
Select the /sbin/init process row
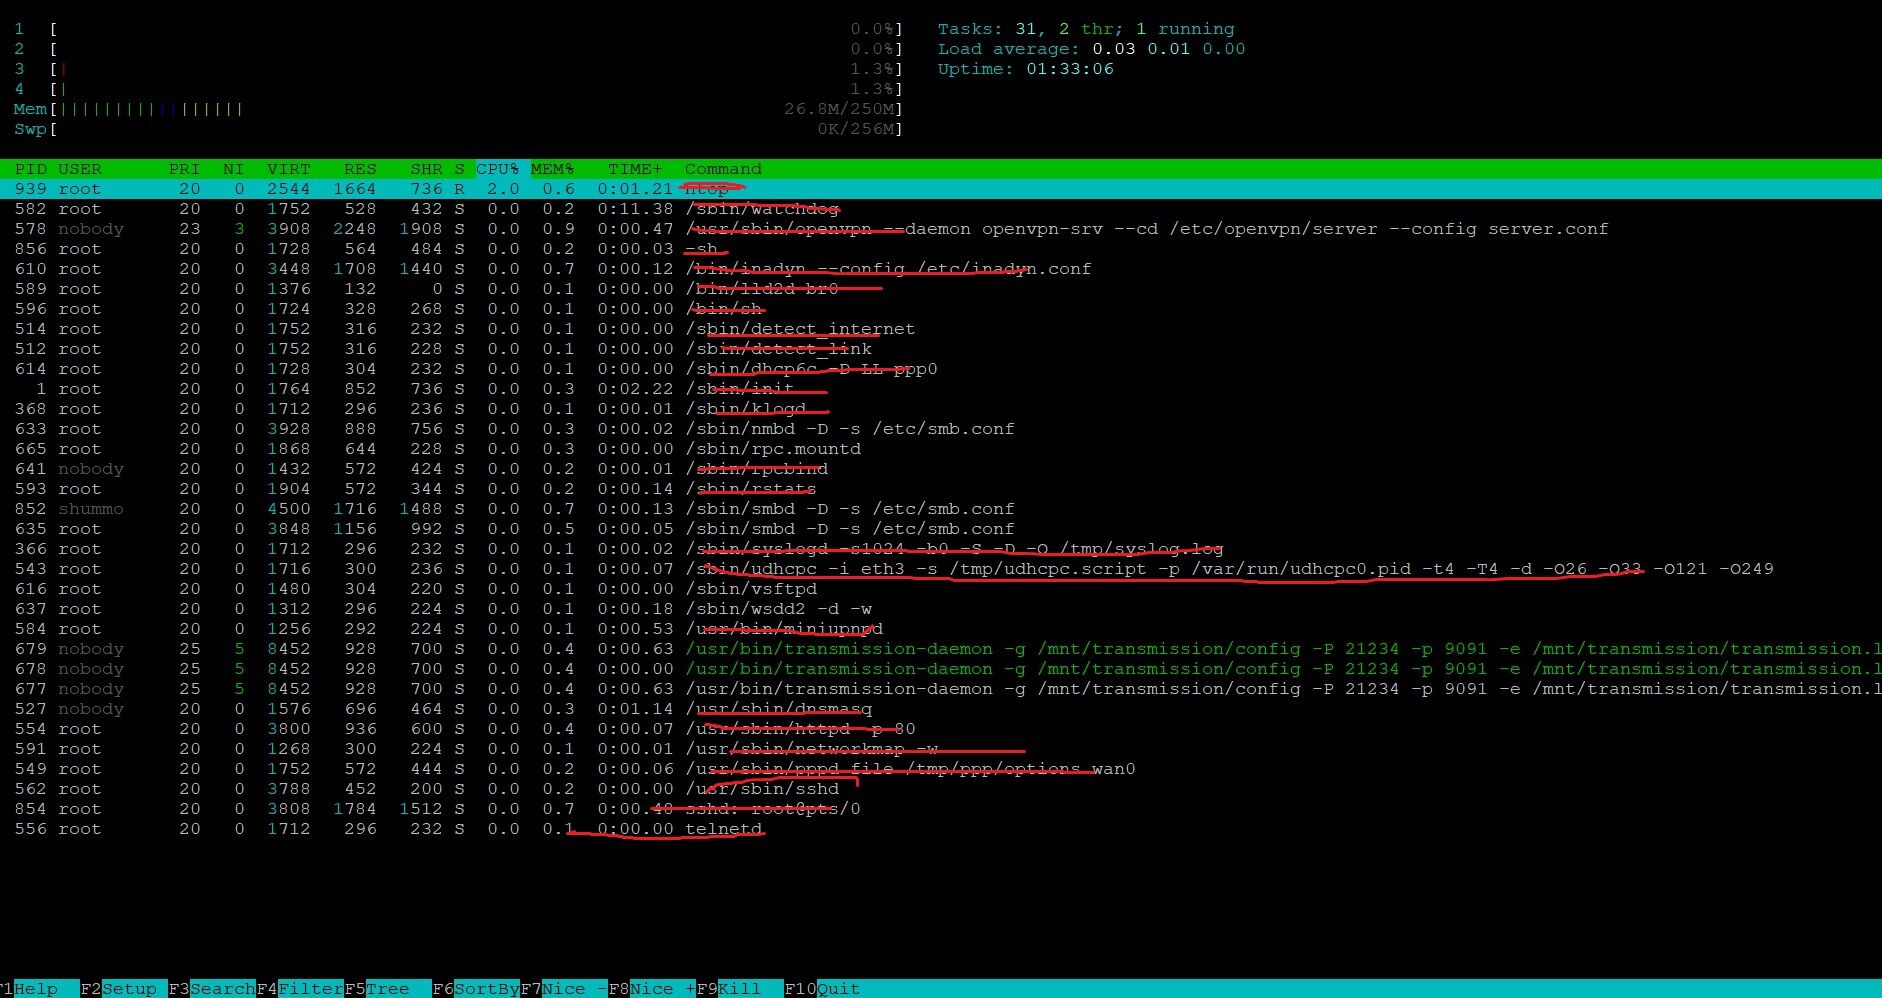pyautogui.click(x=941, y=389)
